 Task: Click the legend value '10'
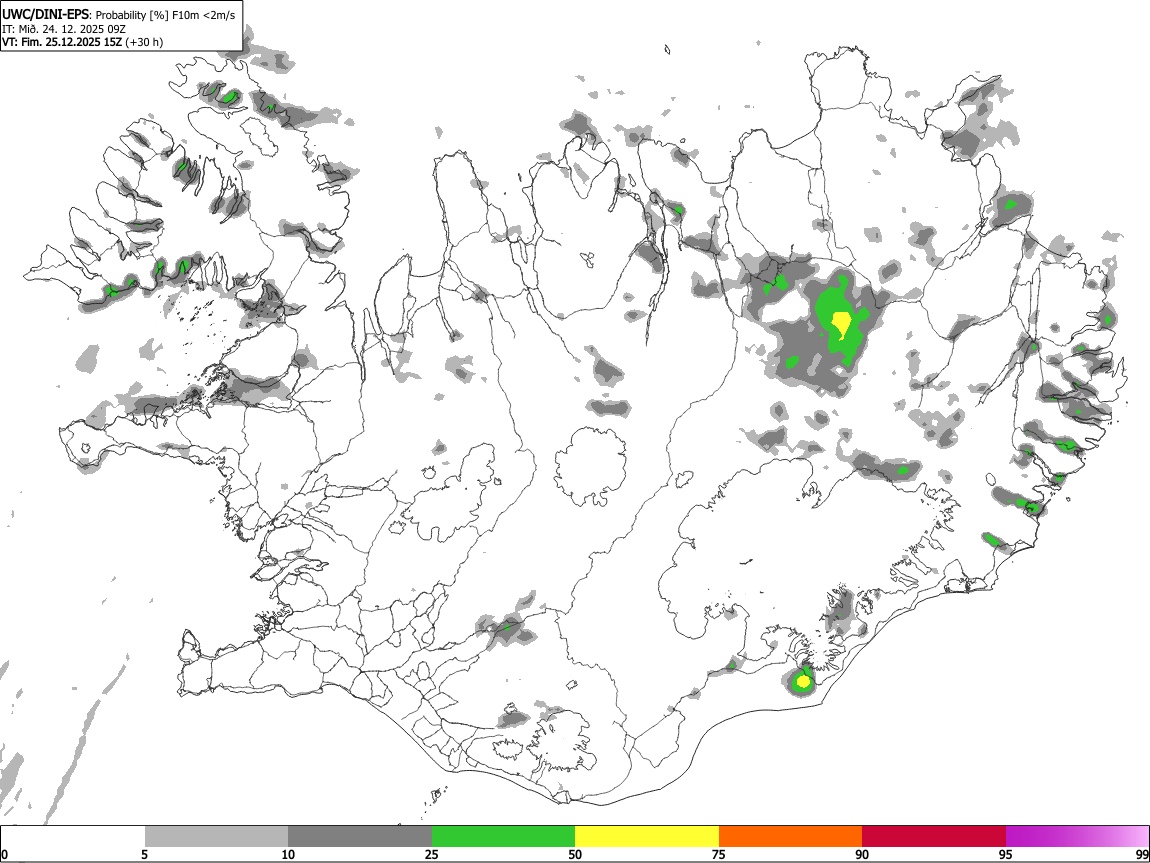pyautogui.click(x=288, y=854)
